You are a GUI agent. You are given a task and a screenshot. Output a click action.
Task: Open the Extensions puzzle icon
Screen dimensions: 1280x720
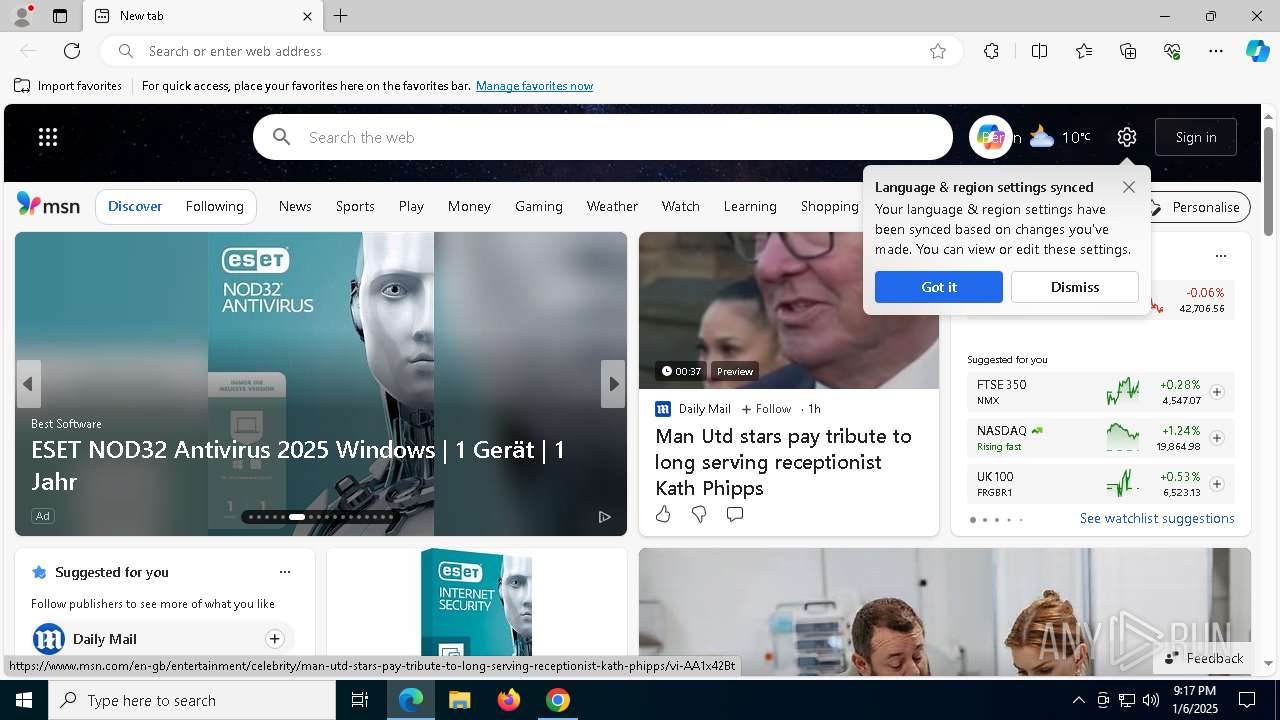[991, 51]
